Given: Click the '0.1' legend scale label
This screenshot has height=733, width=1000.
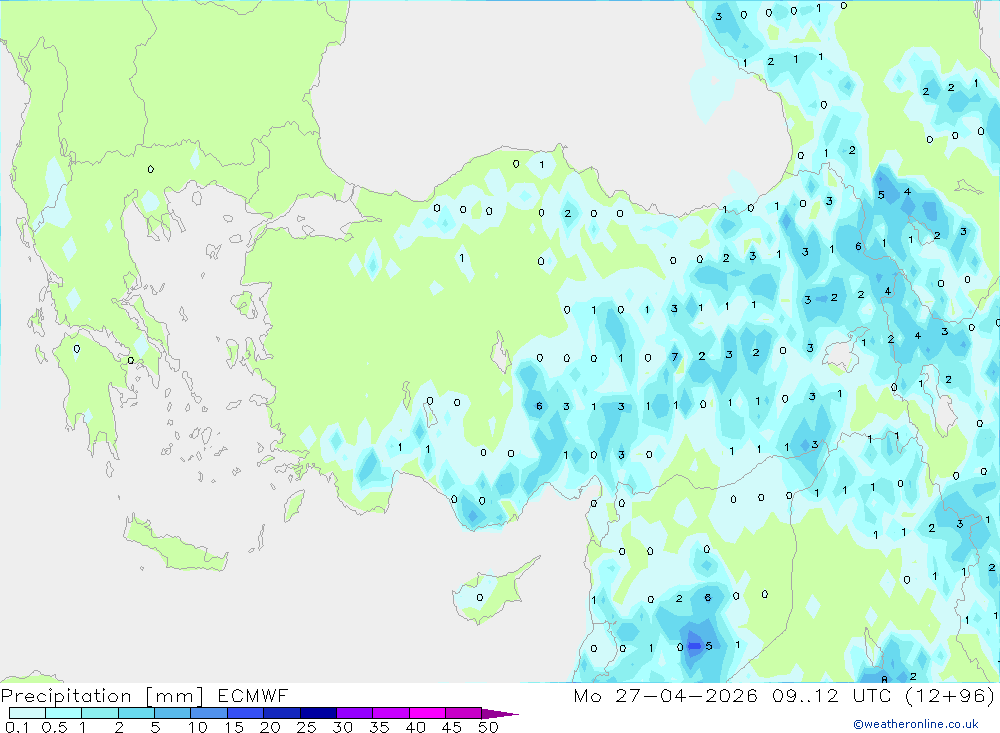Looking at the screenshot, I should 17,727.
